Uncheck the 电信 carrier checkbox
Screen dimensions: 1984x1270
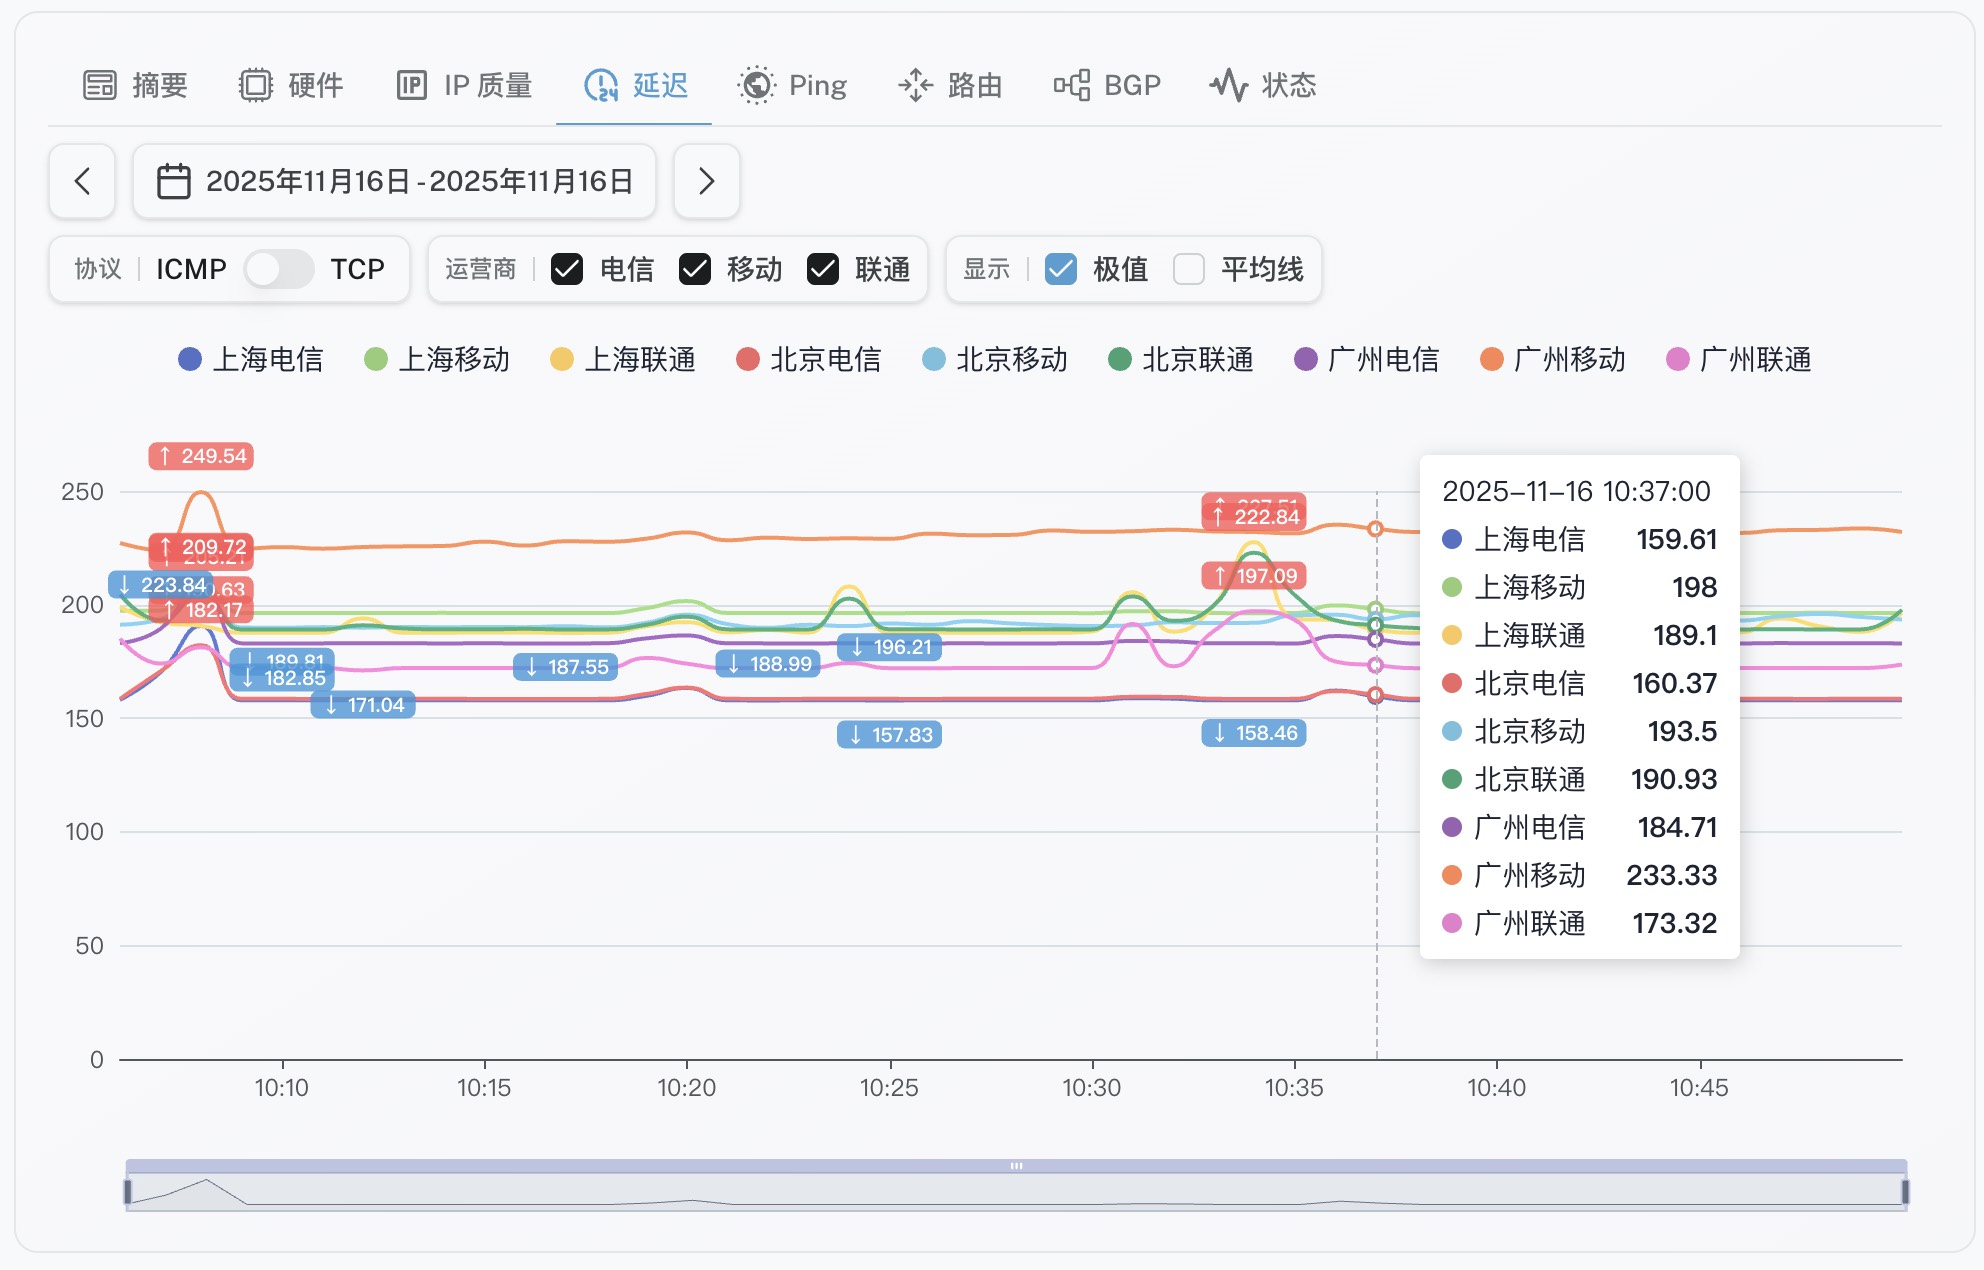[567, 269]
